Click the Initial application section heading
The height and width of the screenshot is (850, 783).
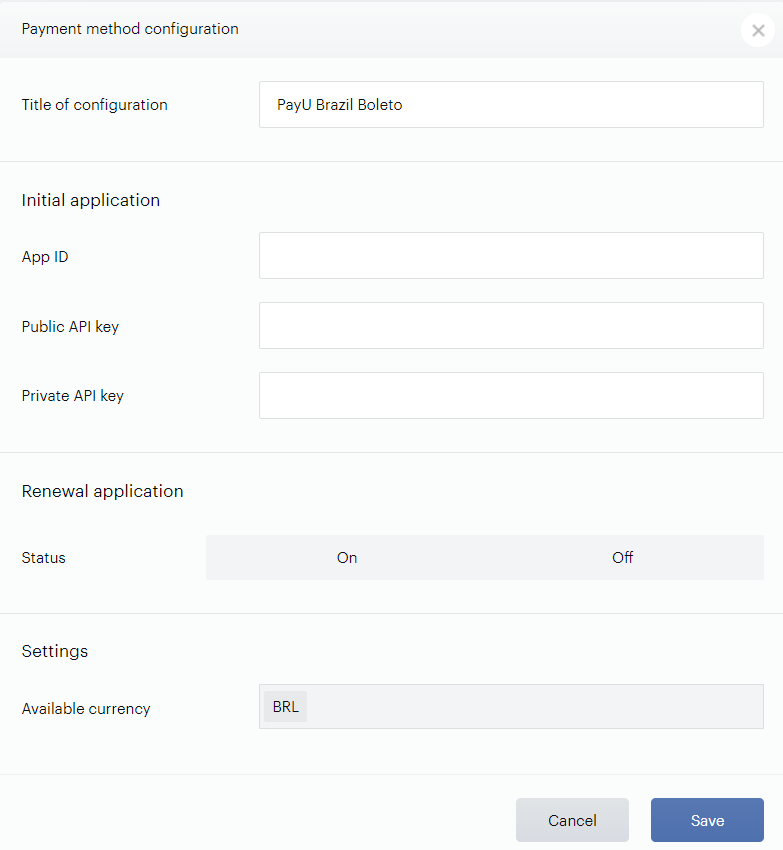[x=91, y=201]
